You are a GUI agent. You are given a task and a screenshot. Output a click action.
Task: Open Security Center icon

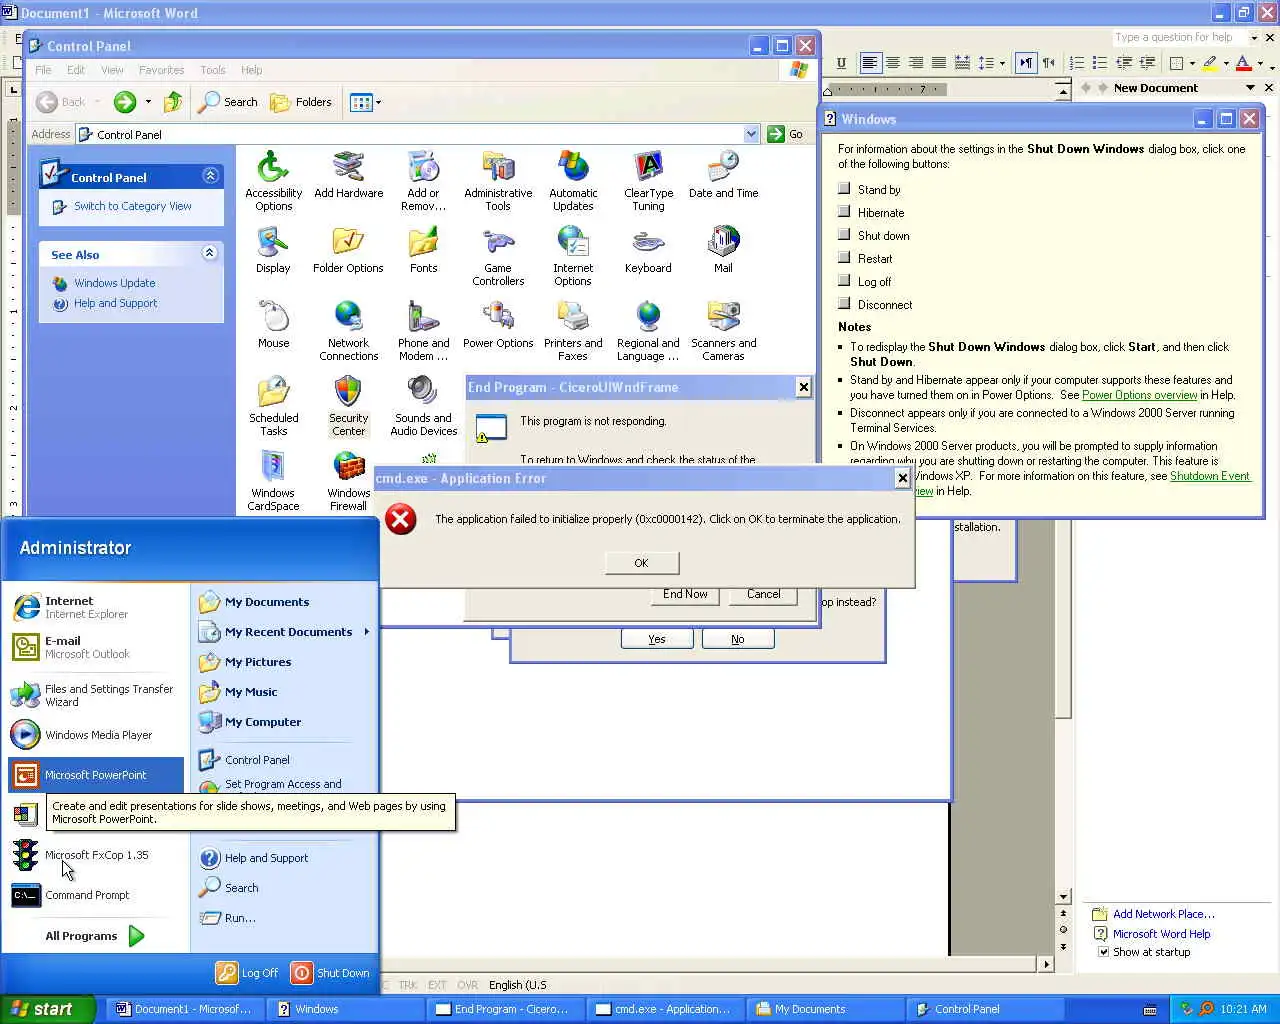tap(348, 406)
